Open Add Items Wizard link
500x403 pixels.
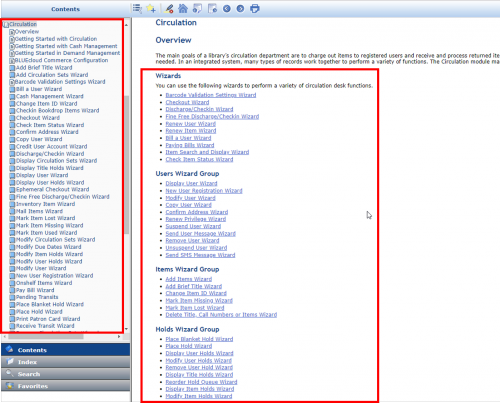189,279
